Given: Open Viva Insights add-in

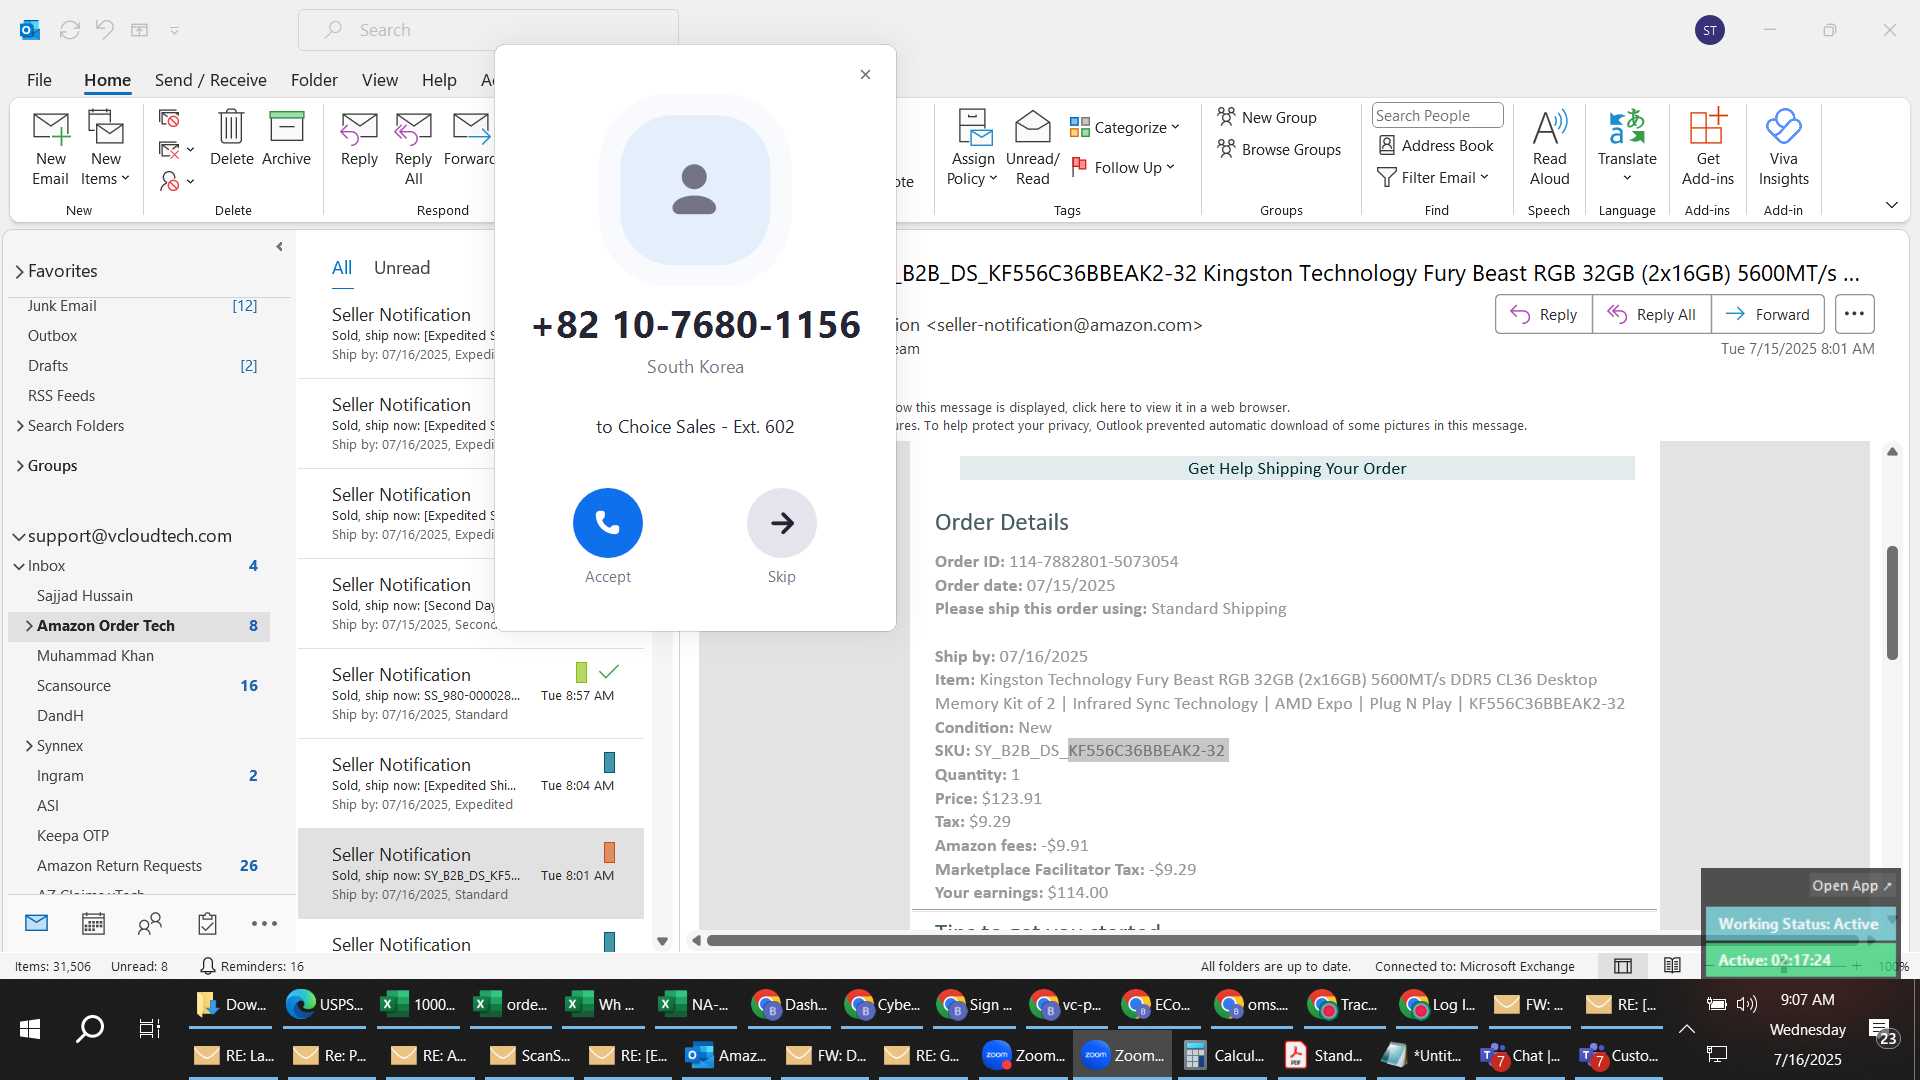Looking at the screenshot, I should (x=1783, y=148).
